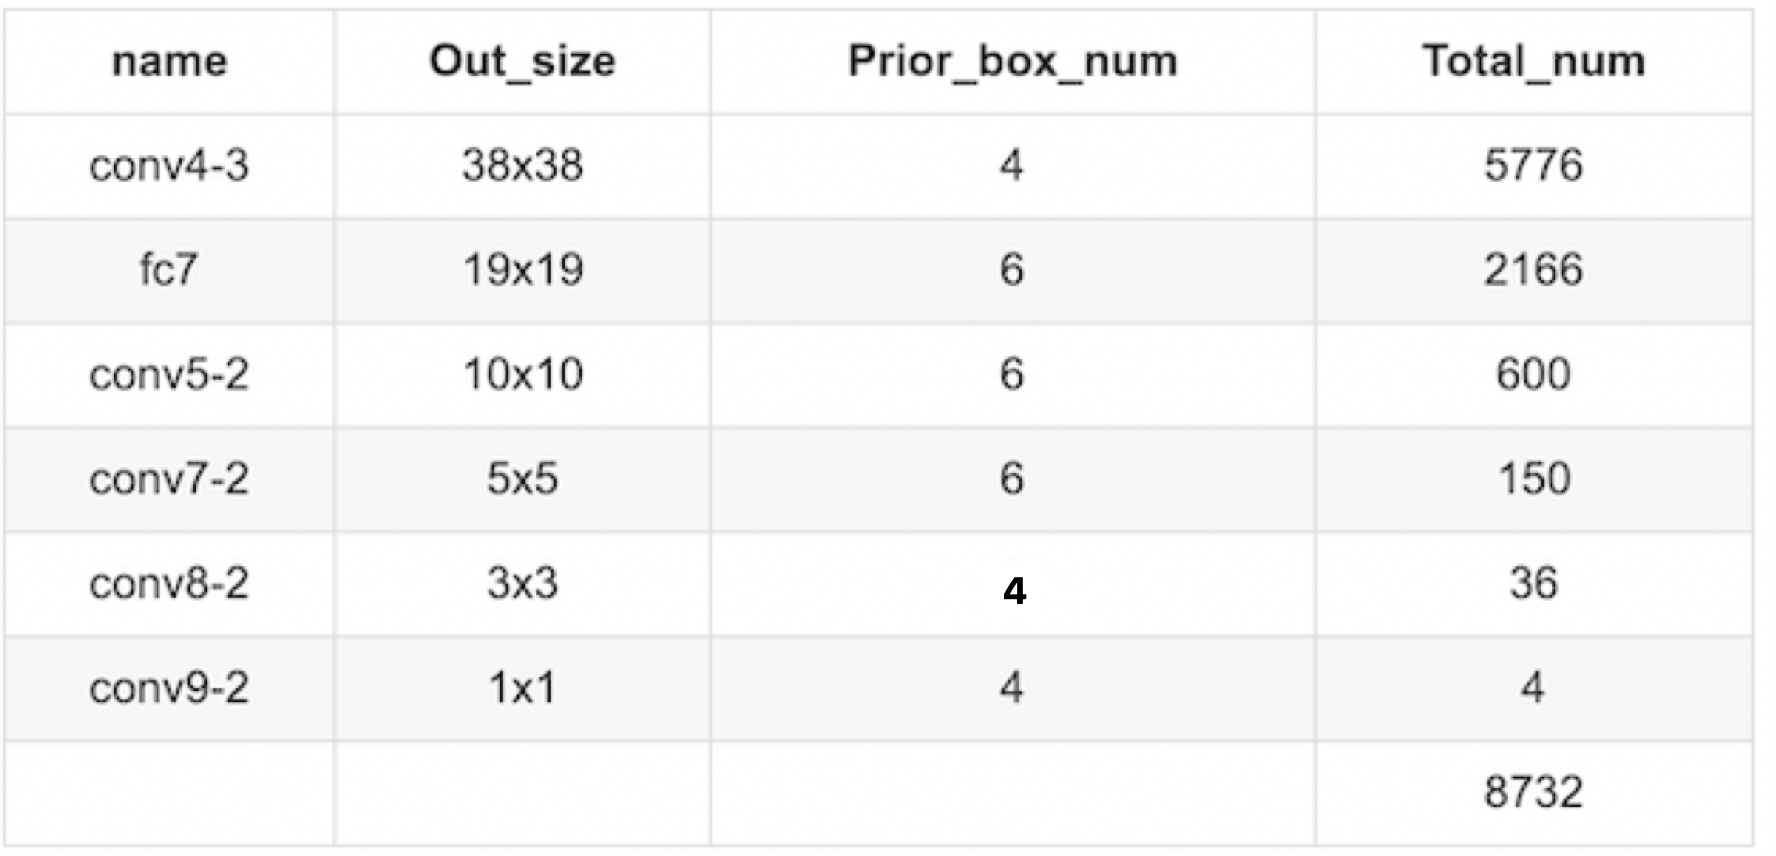Click the conv9-2 name cell

tap(169, 688)
